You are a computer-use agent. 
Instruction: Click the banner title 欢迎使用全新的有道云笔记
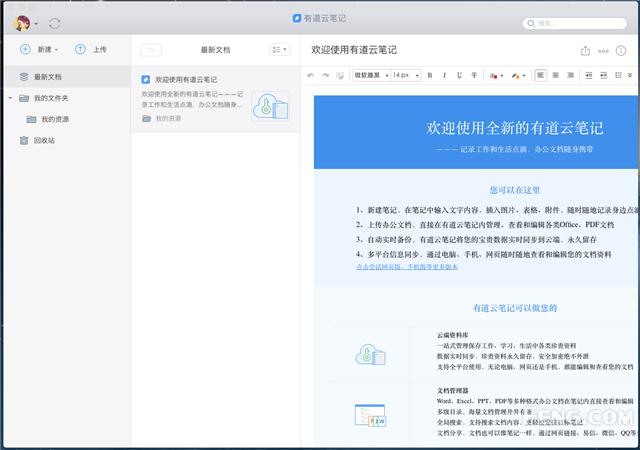(x=515, y=128)
